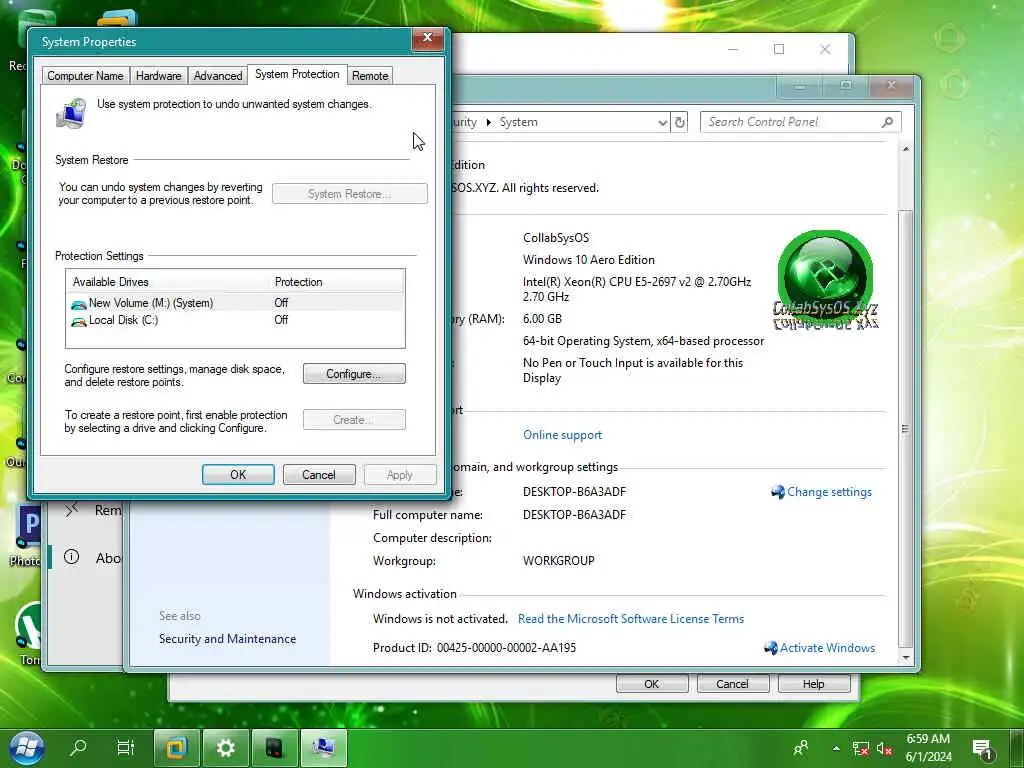Open Security and Maintenance link
The width and height of the screenshot is (1024, 768).
(227, 639)
